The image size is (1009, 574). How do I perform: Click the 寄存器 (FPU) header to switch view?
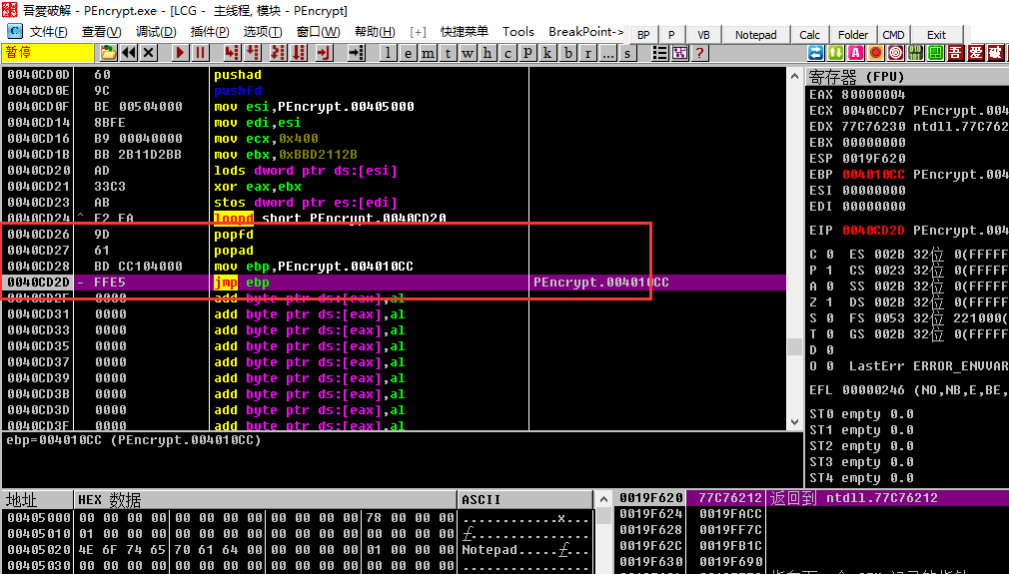pos(856,77)
